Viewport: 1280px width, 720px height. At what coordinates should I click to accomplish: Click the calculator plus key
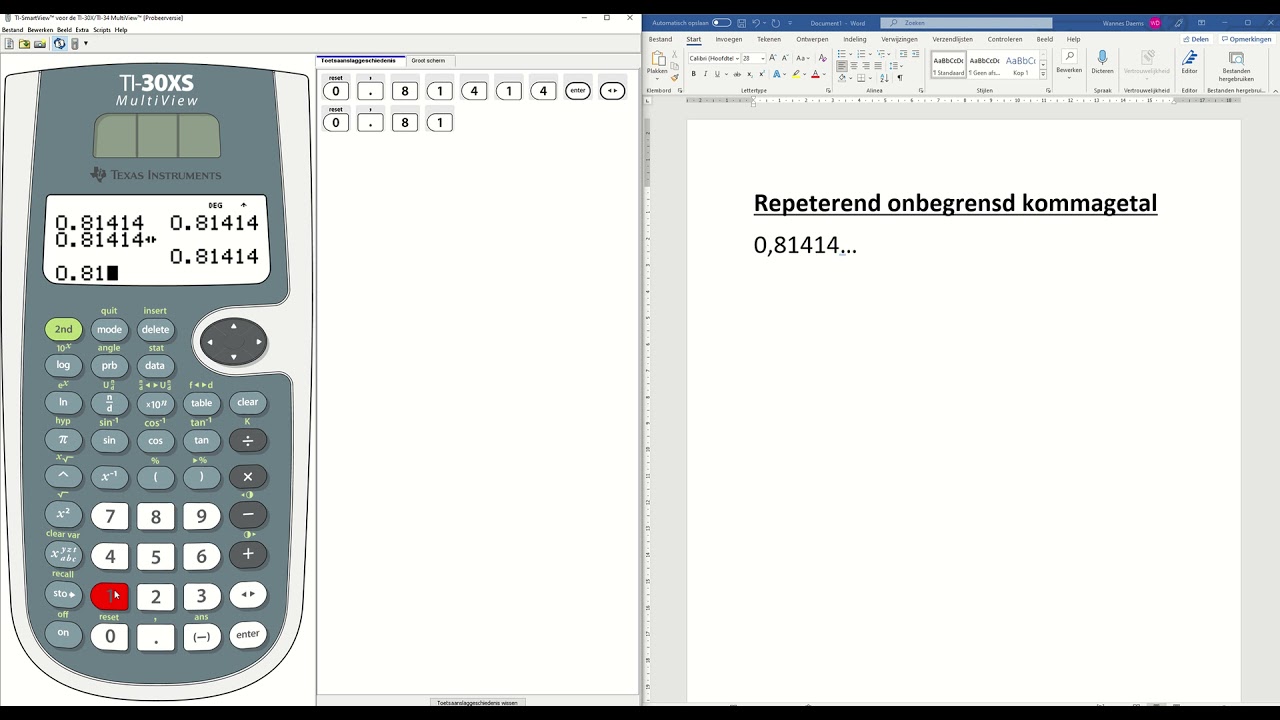(x=248, y=554)
